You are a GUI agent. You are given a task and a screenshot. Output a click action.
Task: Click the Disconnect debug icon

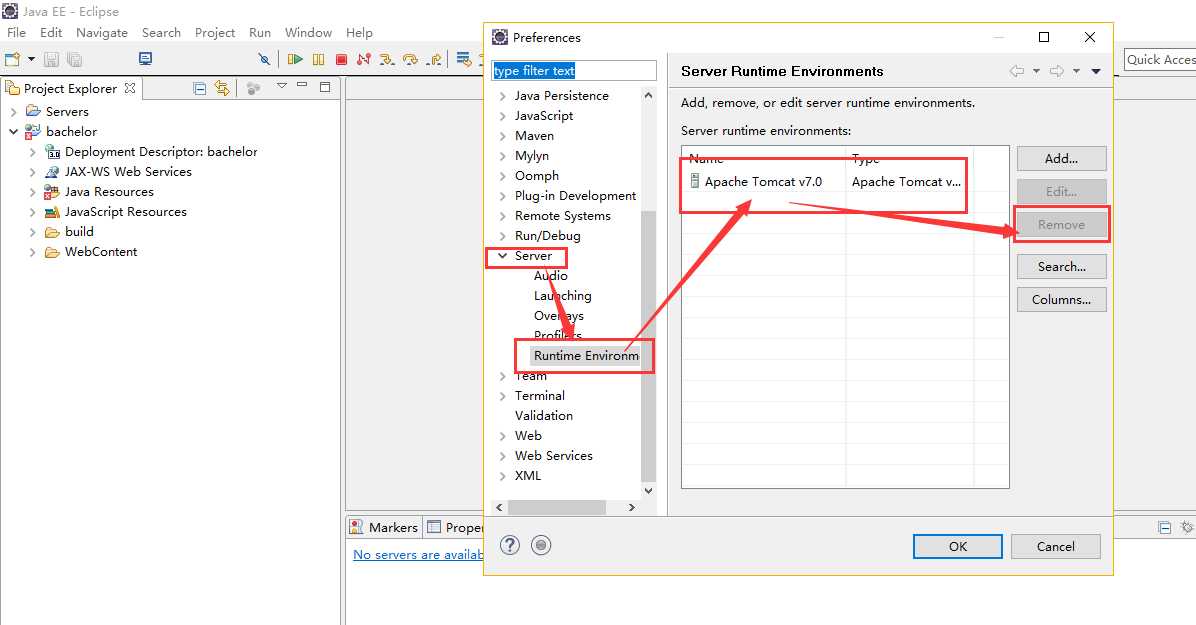(364, 59)
